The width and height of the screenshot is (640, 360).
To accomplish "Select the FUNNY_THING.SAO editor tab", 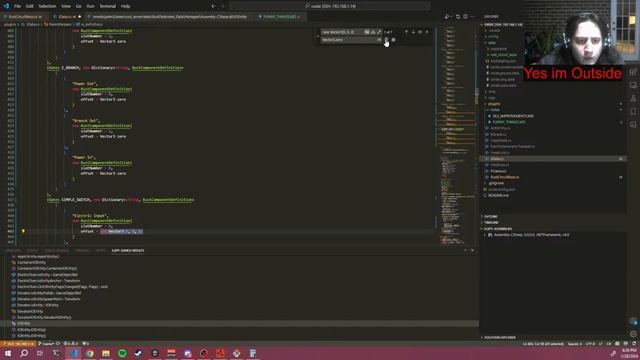I will (280, 17).
